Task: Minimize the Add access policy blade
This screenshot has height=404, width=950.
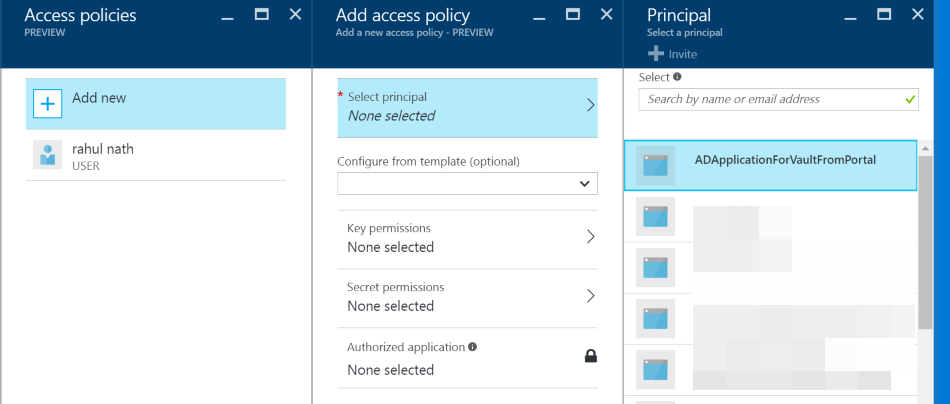Action: point(539,18)
